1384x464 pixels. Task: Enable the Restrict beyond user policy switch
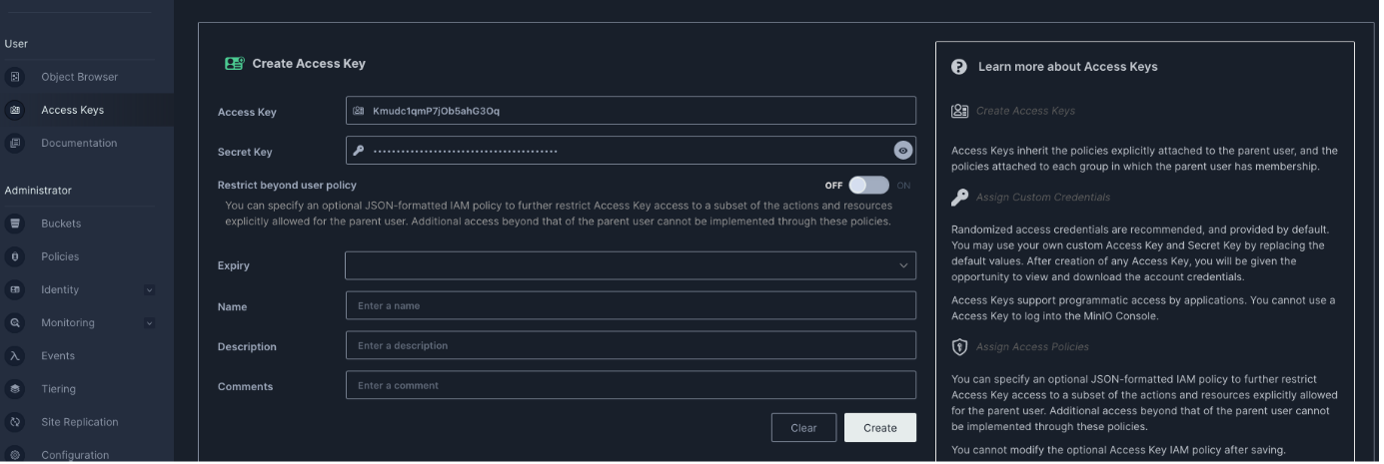868,185
